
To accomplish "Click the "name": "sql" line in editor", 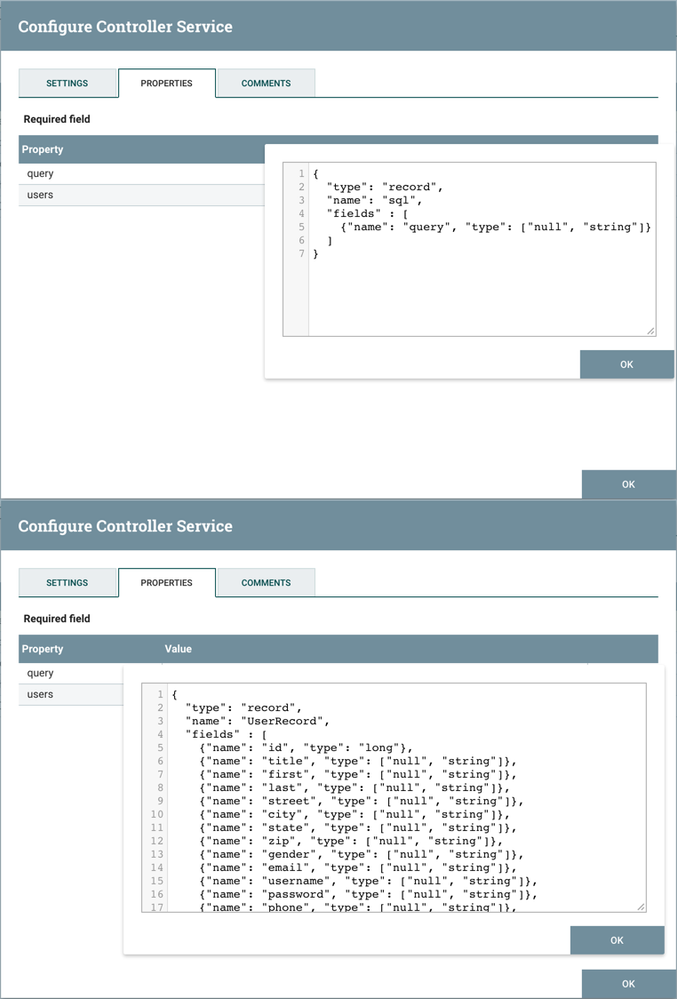I will (374, 200).
